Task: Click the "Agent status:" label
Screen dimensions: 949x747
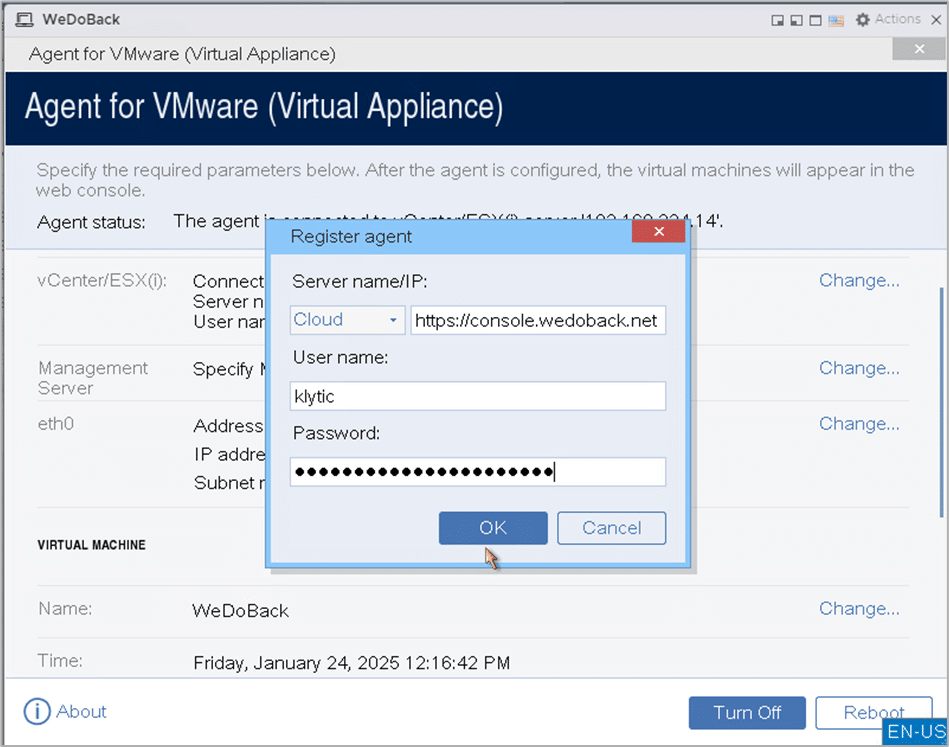Action: 91,222
